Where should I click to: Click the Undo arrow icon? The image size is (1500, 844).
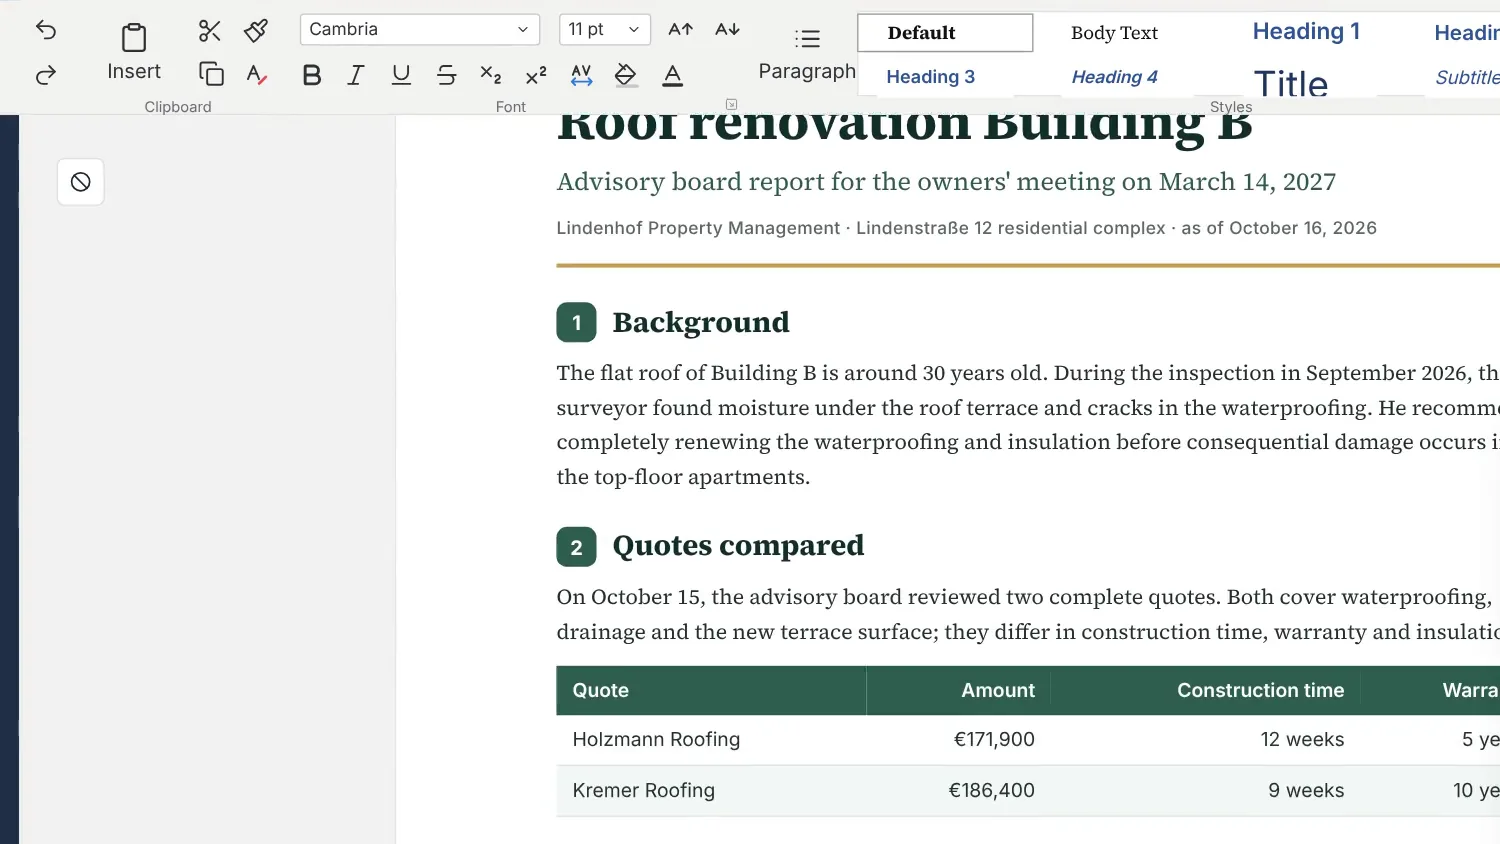click(x=46, y=29)
